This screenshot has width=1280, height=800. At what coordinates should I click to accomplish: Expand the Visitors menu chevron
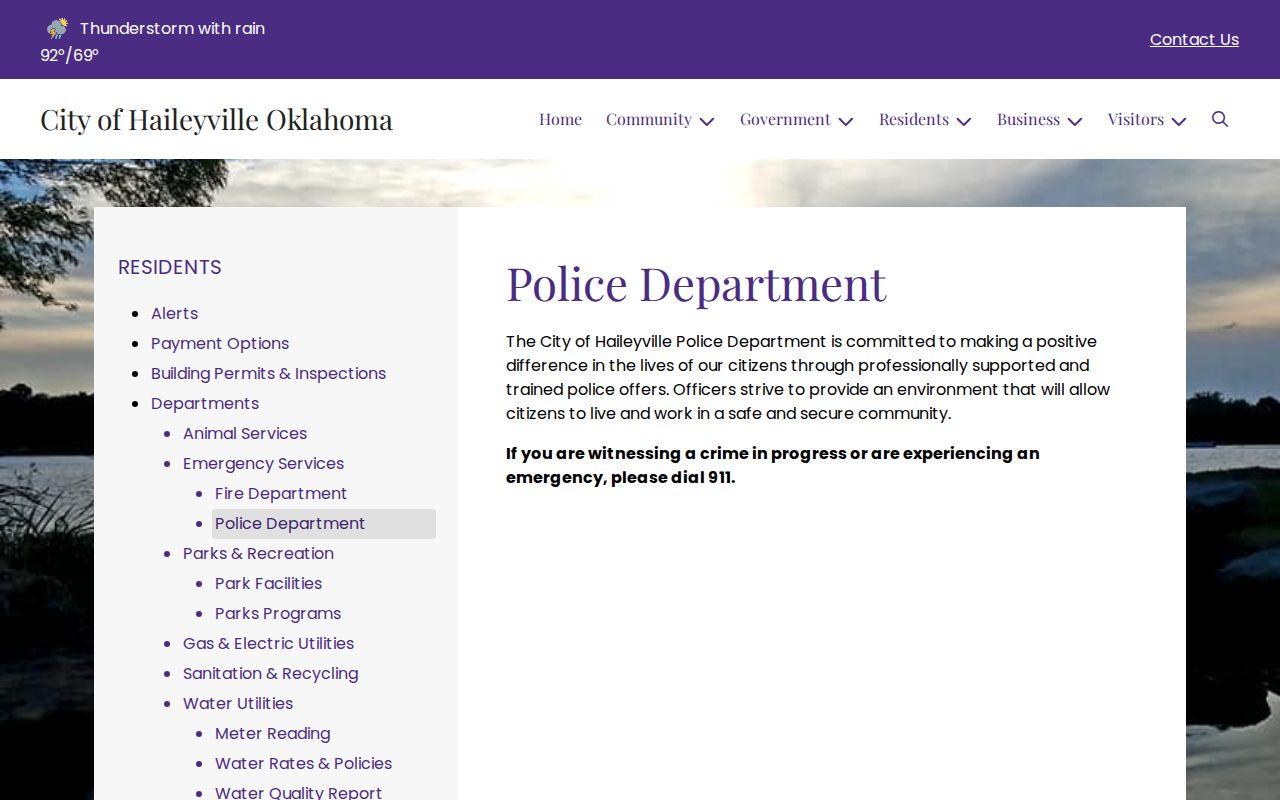1179,121
